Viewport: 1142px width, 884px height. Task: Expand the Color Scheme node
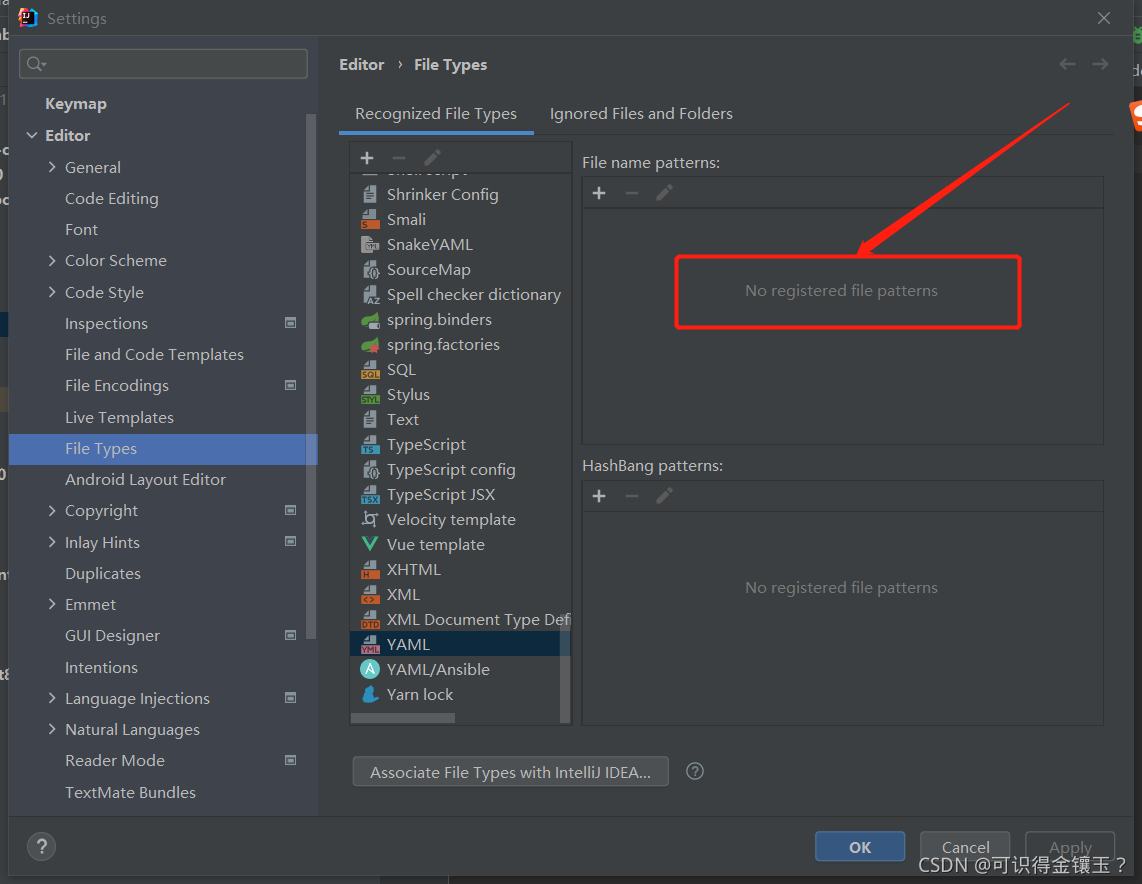[52, 261]
